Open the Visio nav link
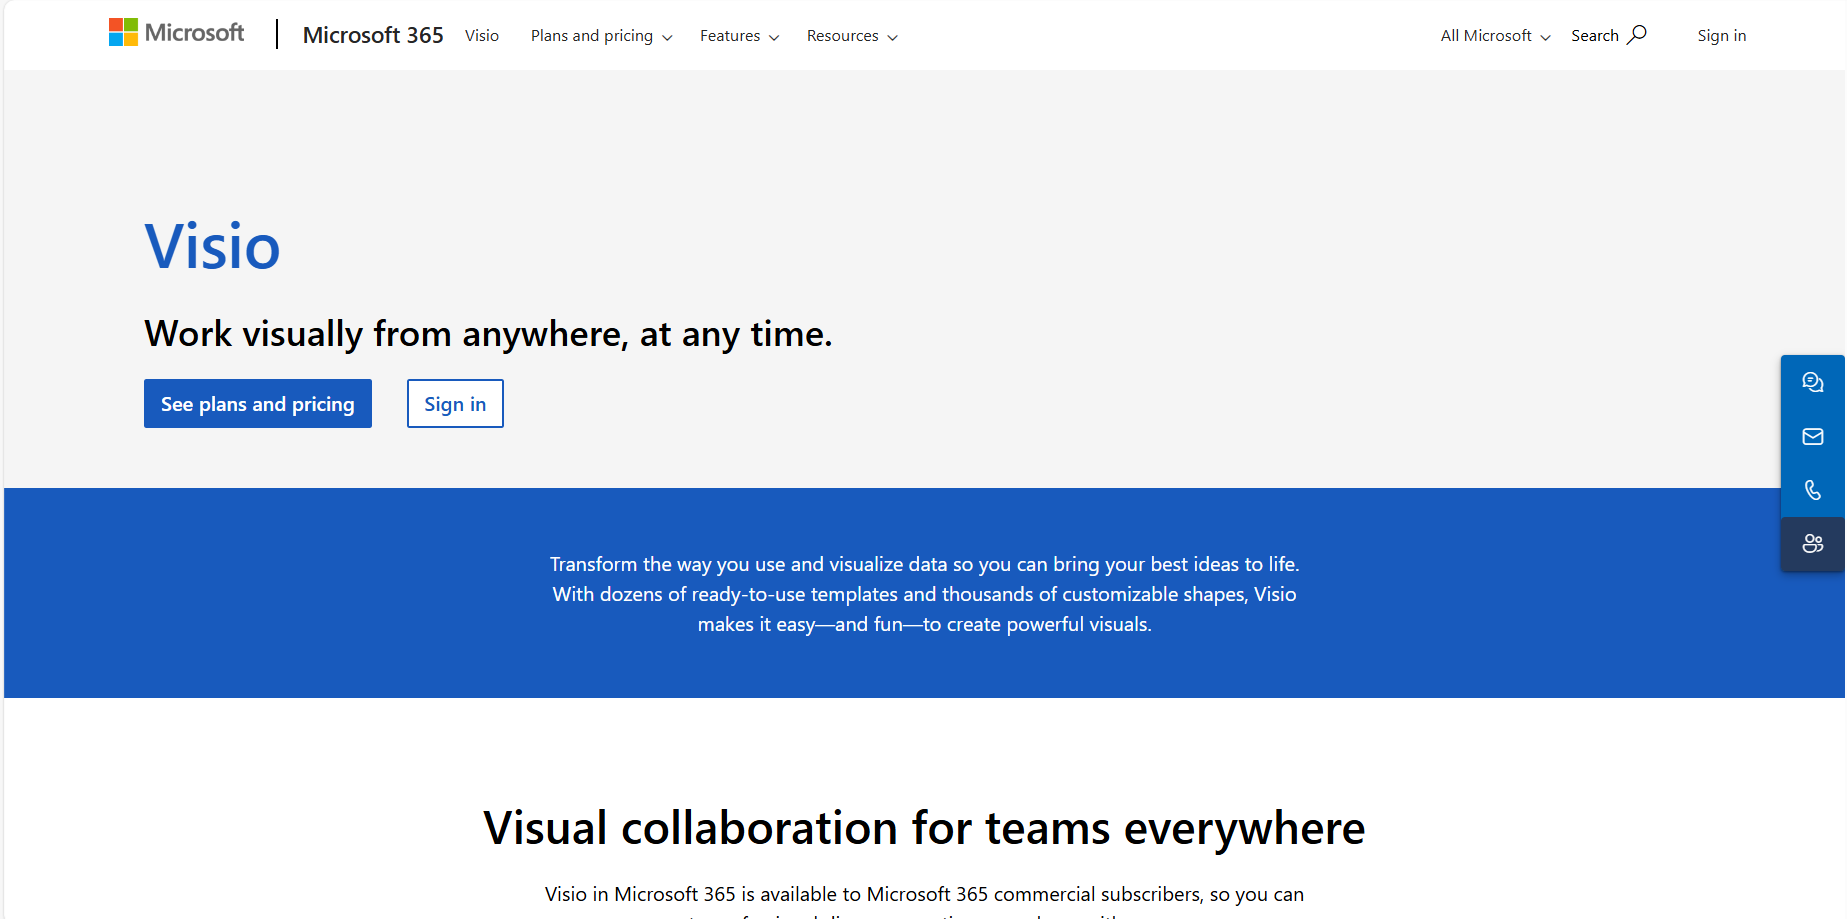The height and width of the screenshot is (919, 1847). click(482, 36)
